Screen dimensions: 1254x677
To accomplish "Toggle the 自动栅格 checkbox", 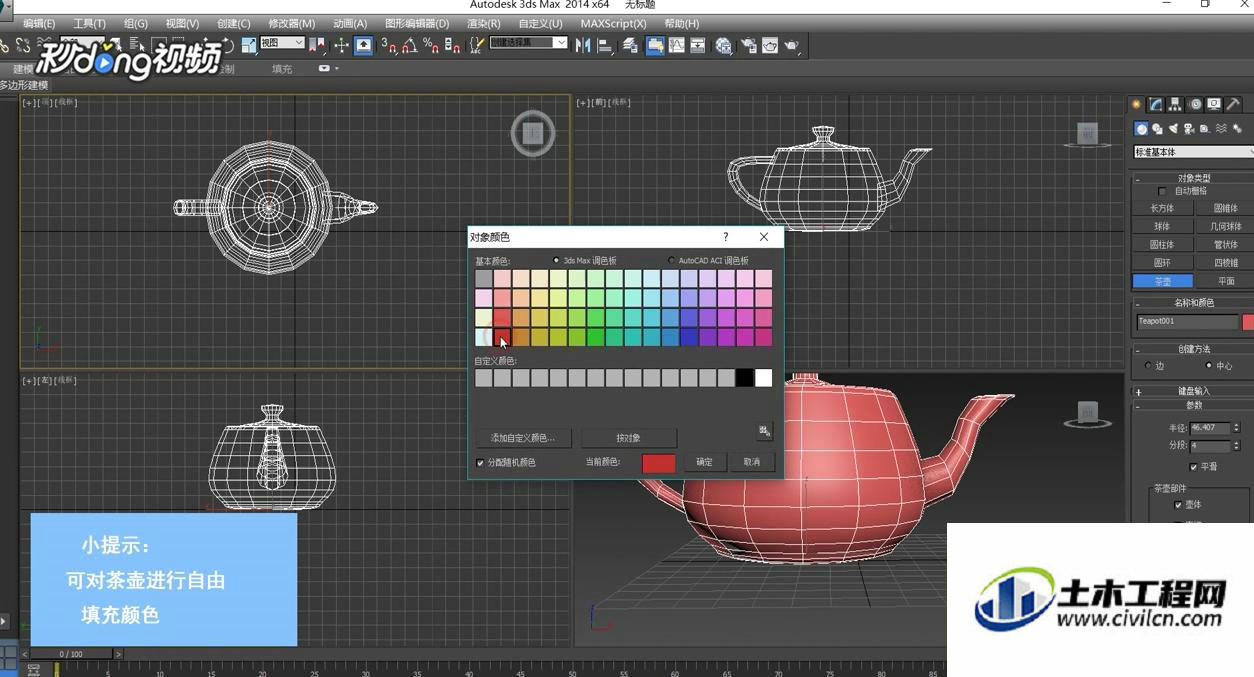I will point(1162,191).
